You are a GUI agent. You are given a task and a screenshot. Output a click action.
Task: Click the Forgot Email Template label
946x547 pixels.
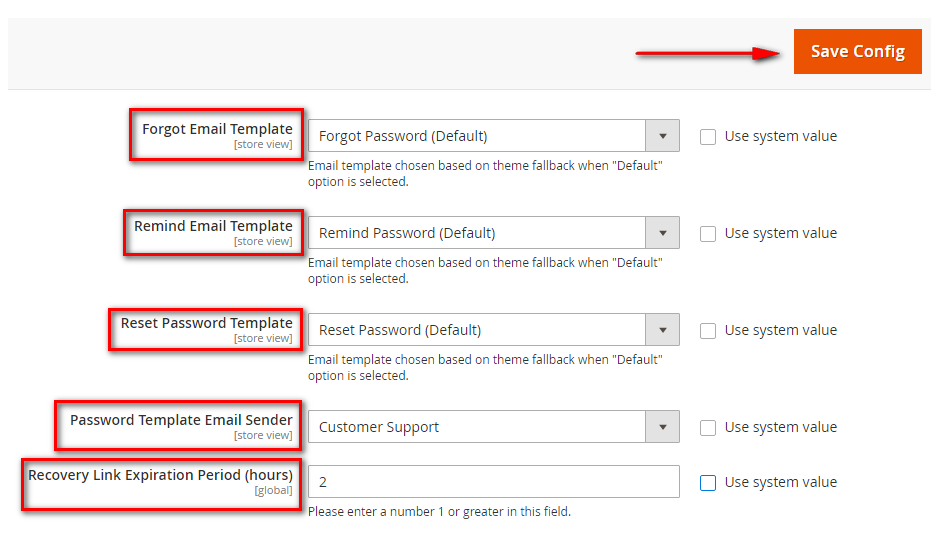[217, 129]
